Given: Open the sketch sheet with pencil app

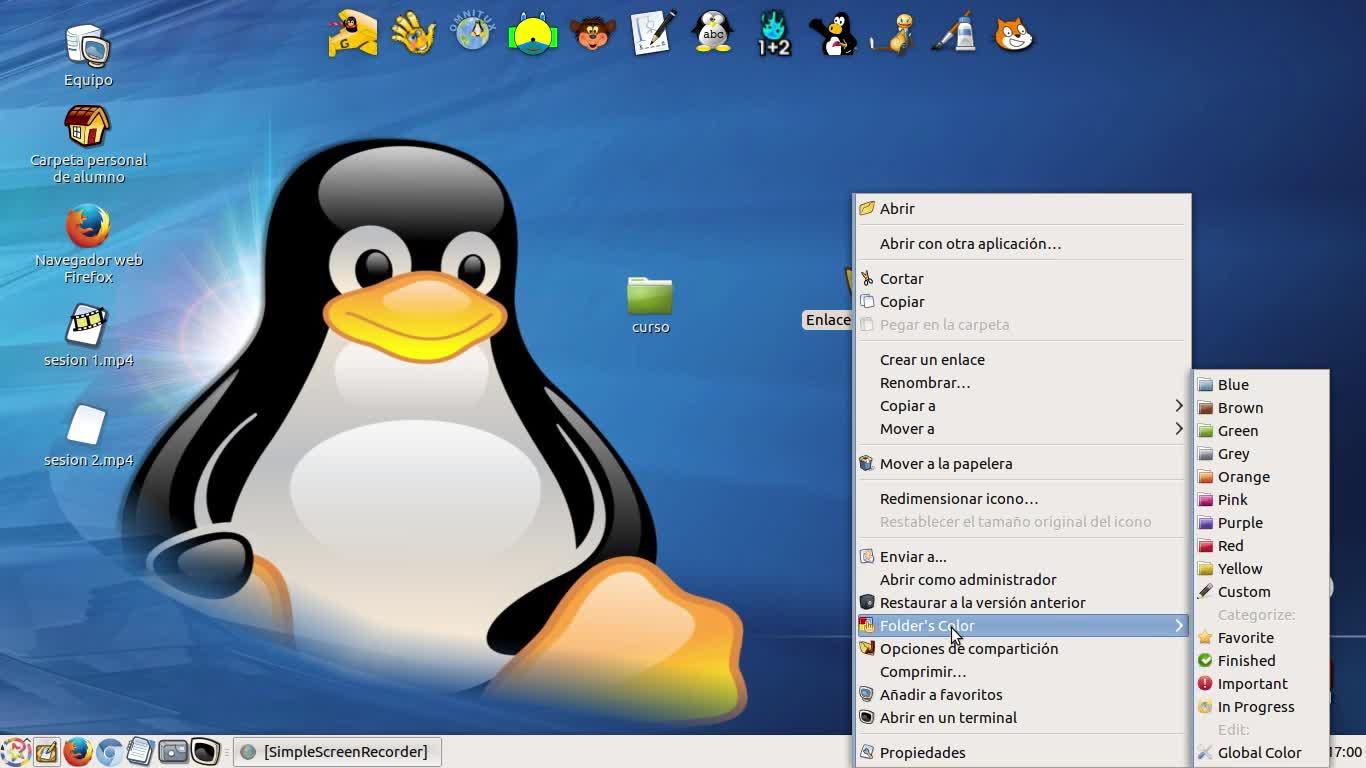Looking at the screenshot, I should (653, 33).
